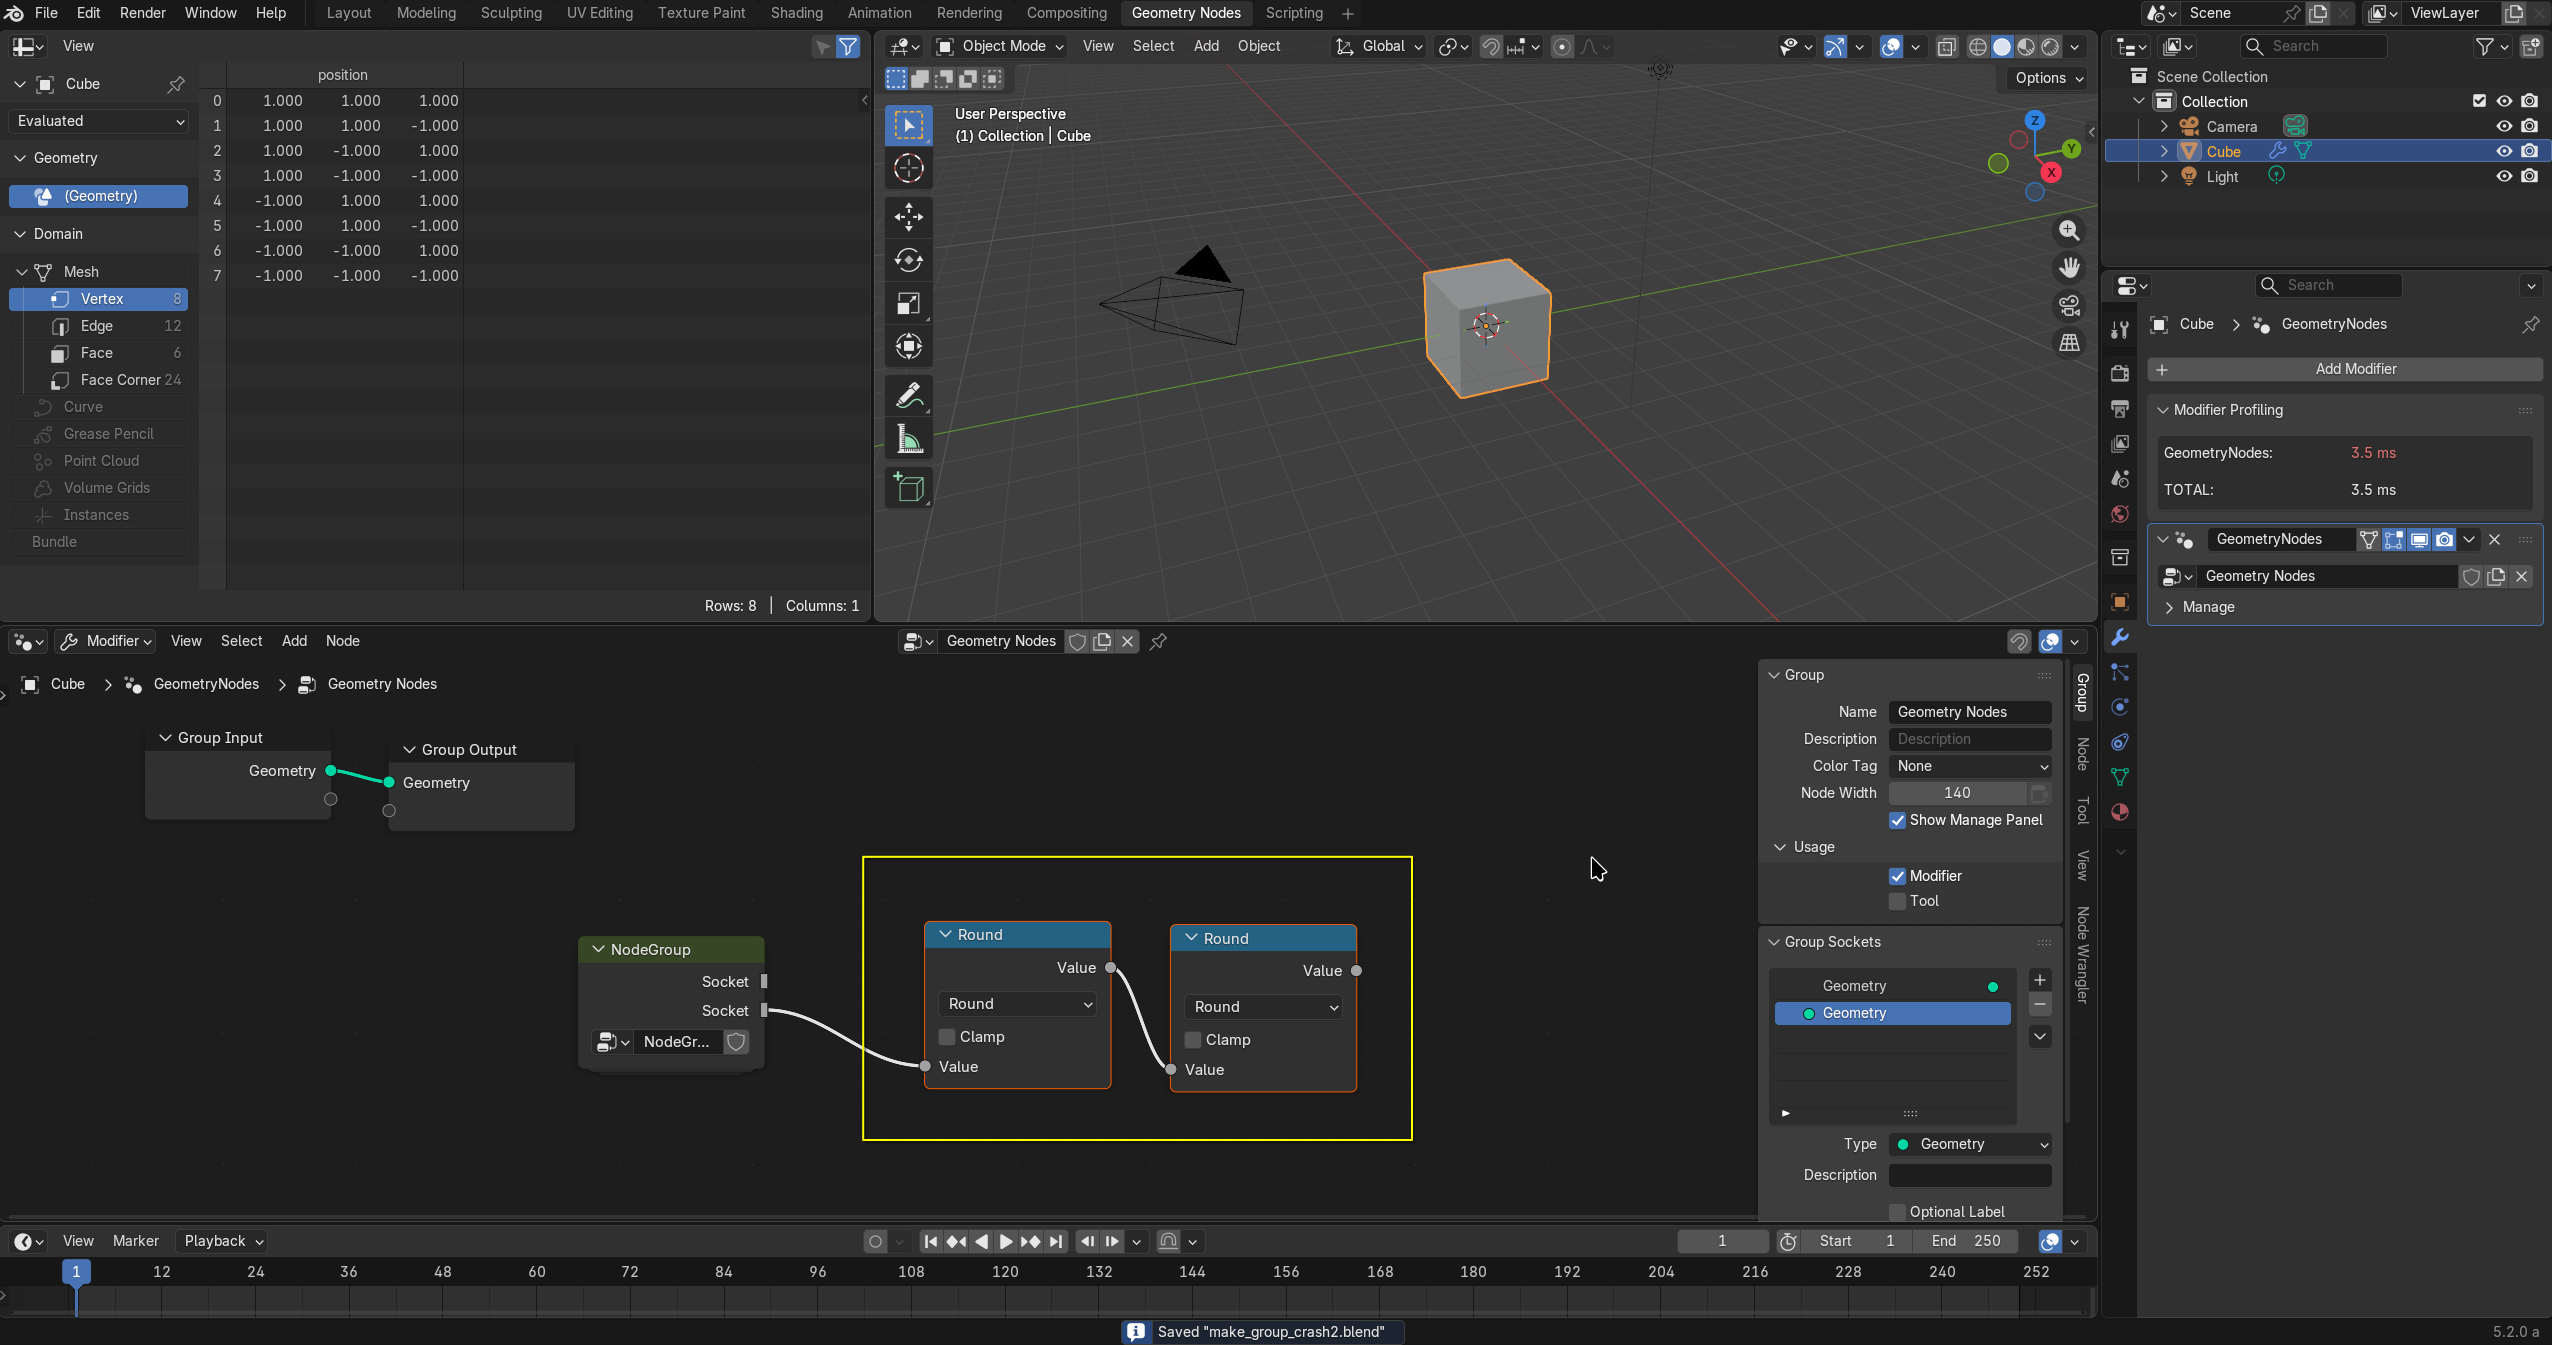Click the zoom magnifier viewport gizmo
The width and height of the screenshot is (2552, 1345).
pos(2068,231)
